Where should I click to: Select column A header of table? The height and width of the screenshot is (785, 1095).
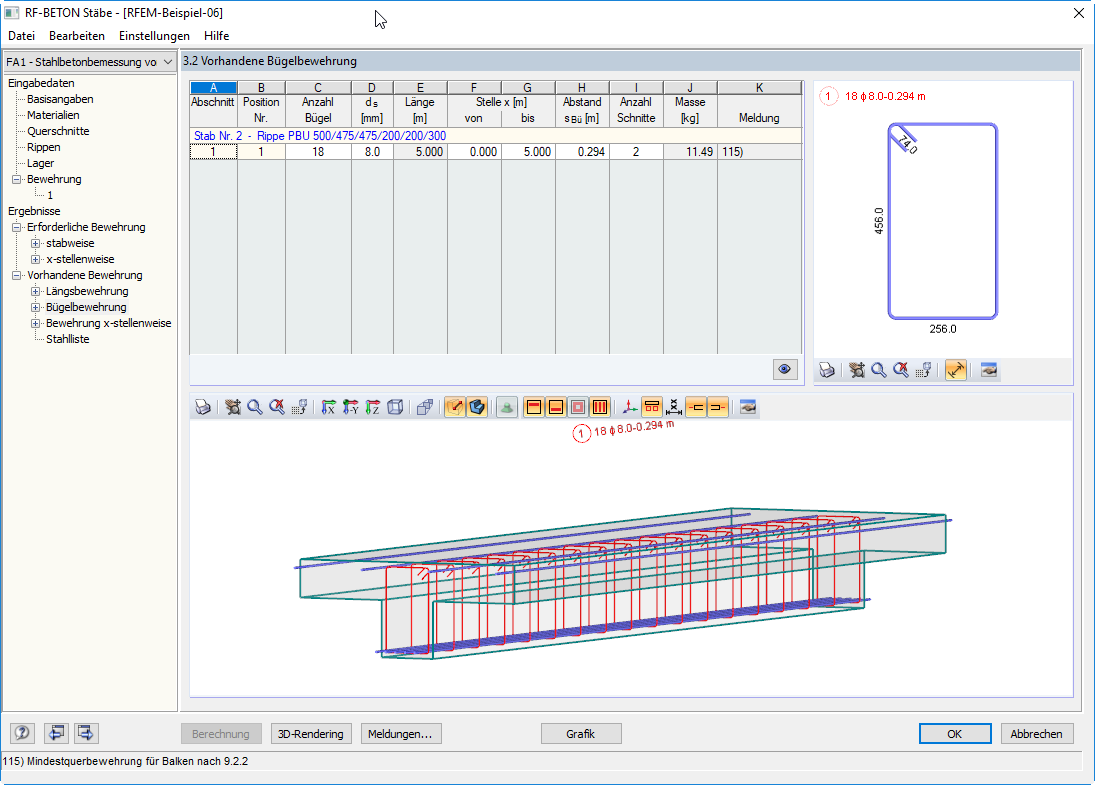click(x=214, y=87)
